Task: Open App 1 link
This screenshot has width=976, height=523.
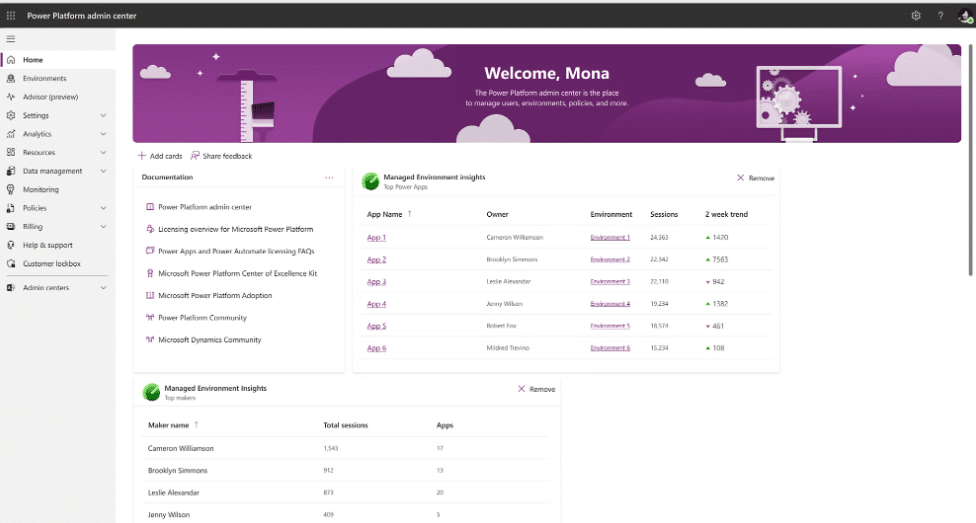Action: coord(377,237)
